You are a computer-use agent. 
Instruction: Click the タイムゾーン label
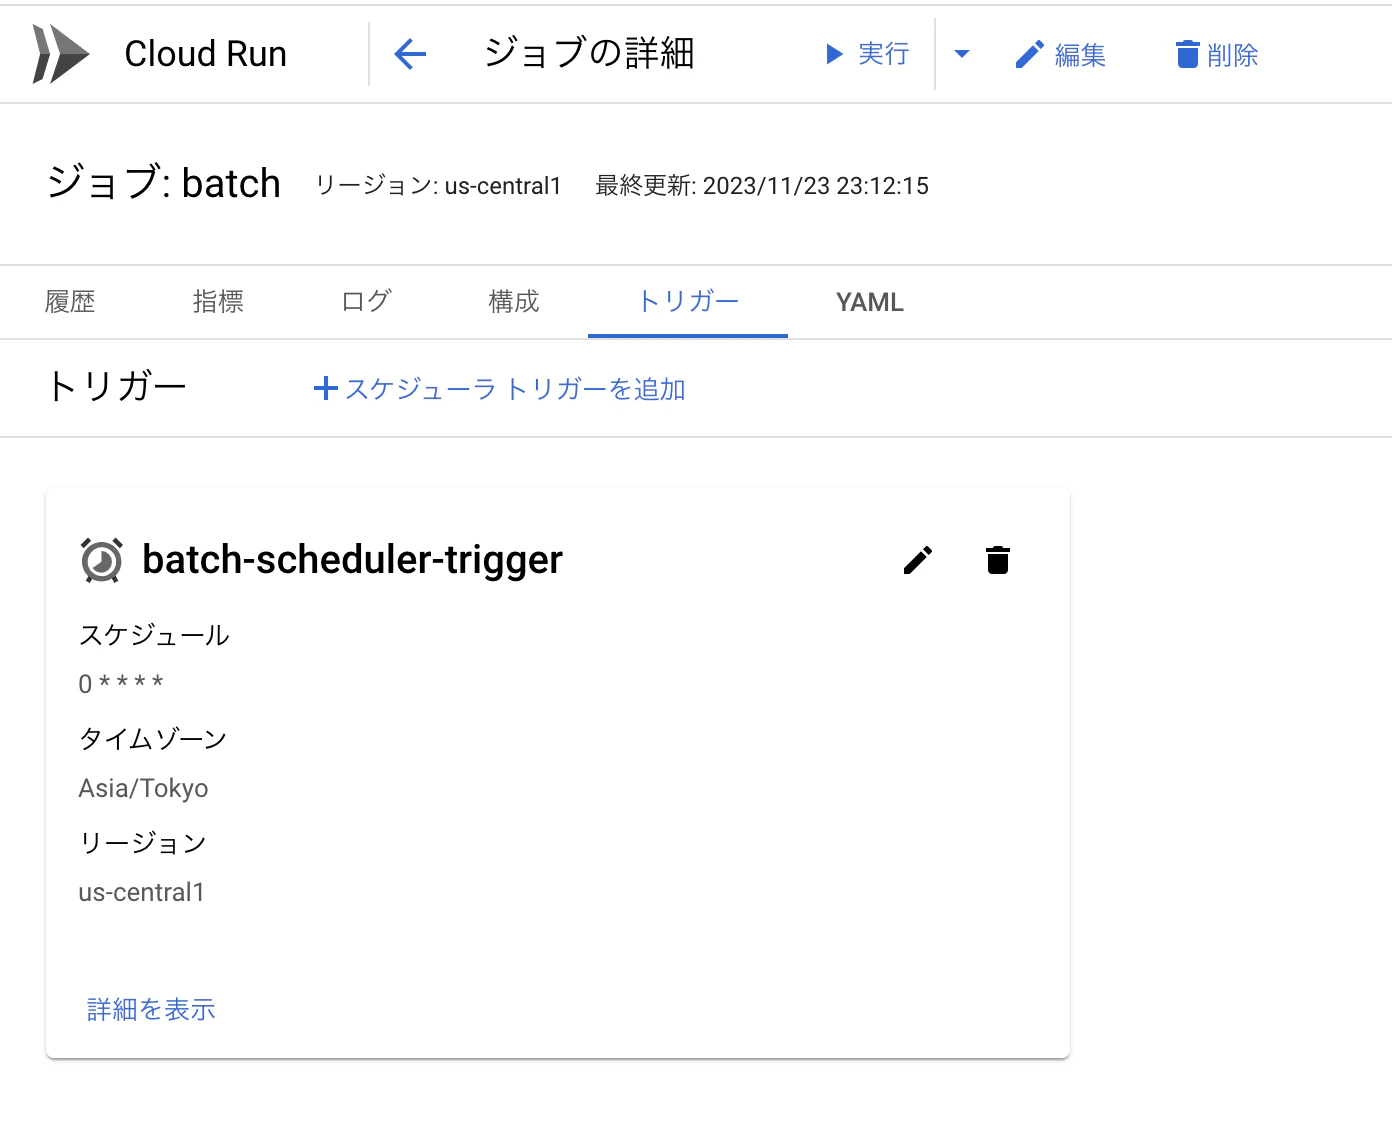click(153, 739)
